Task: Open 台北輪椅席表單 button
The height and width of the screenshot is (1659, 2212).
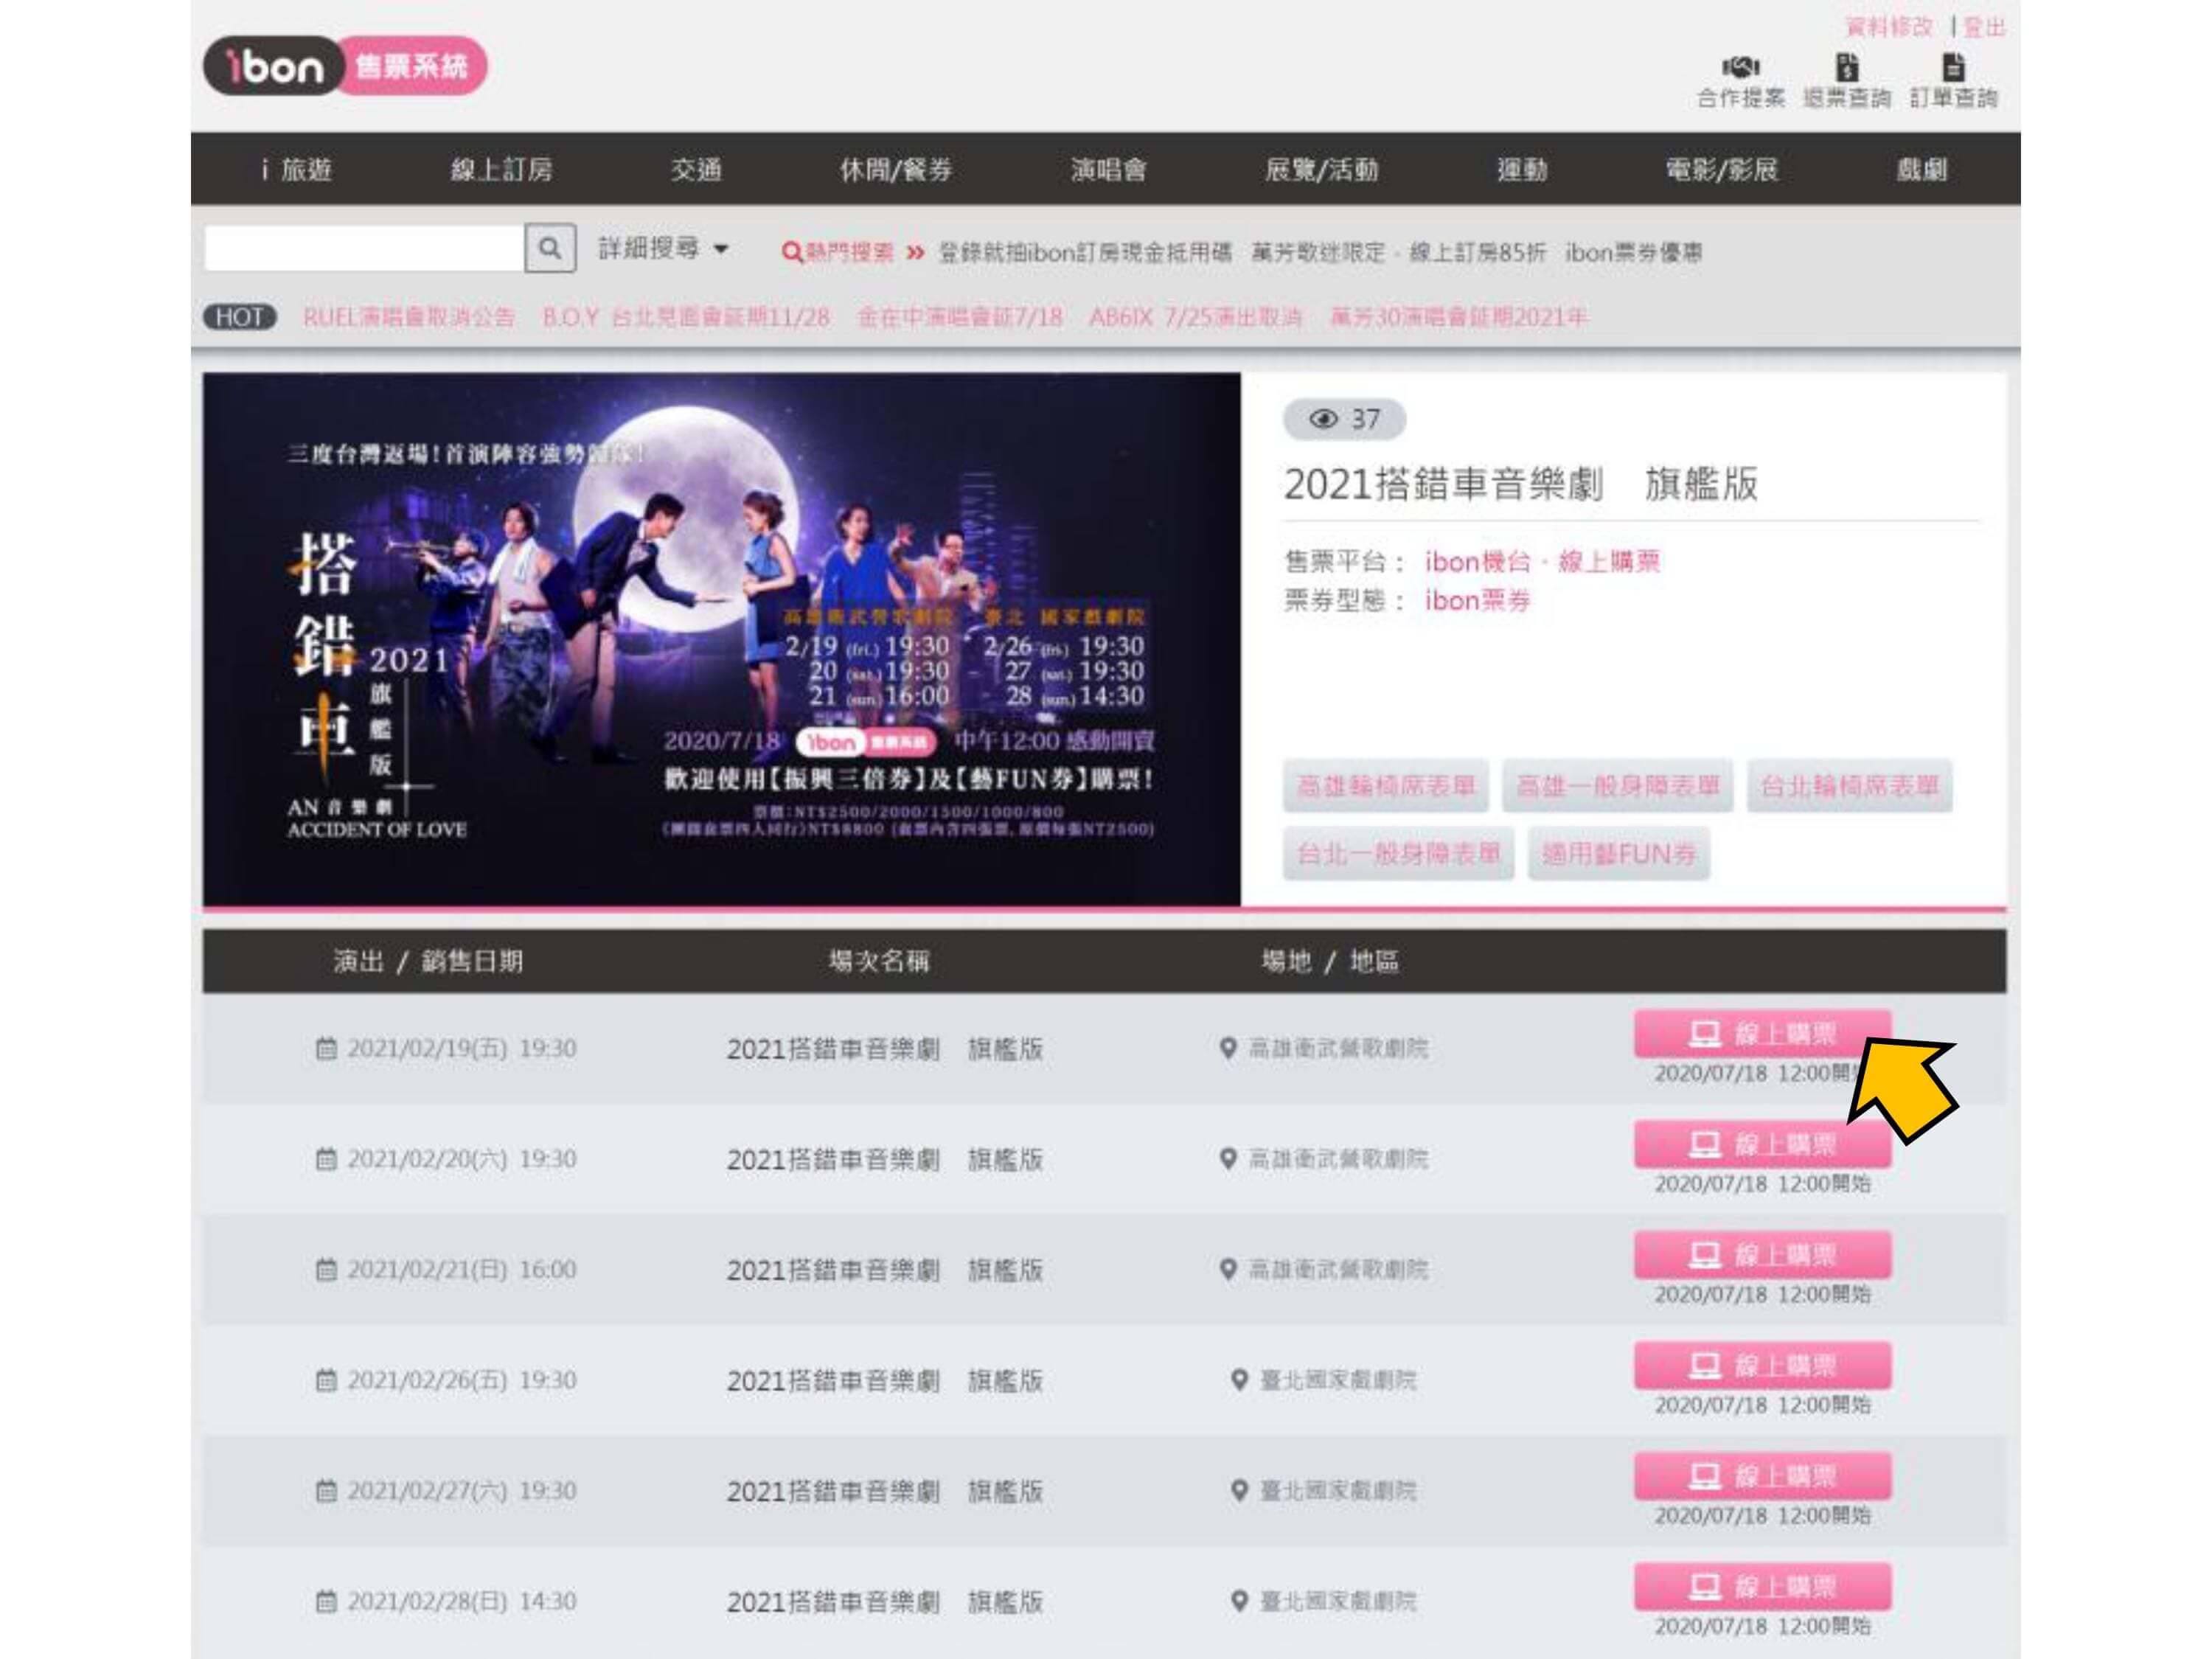Action: [x=1850, y=786]
